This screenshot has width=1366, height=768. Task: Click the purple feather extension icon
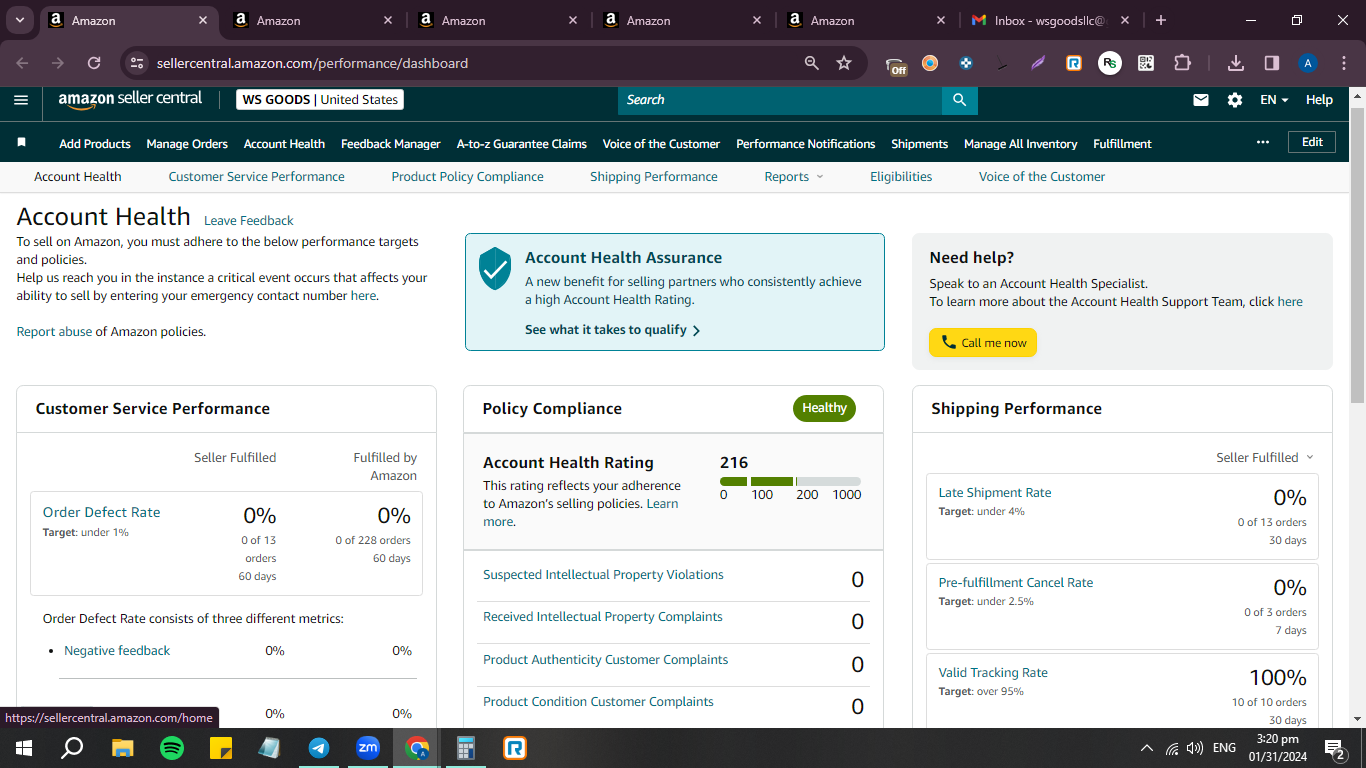tap(1038, 63)
